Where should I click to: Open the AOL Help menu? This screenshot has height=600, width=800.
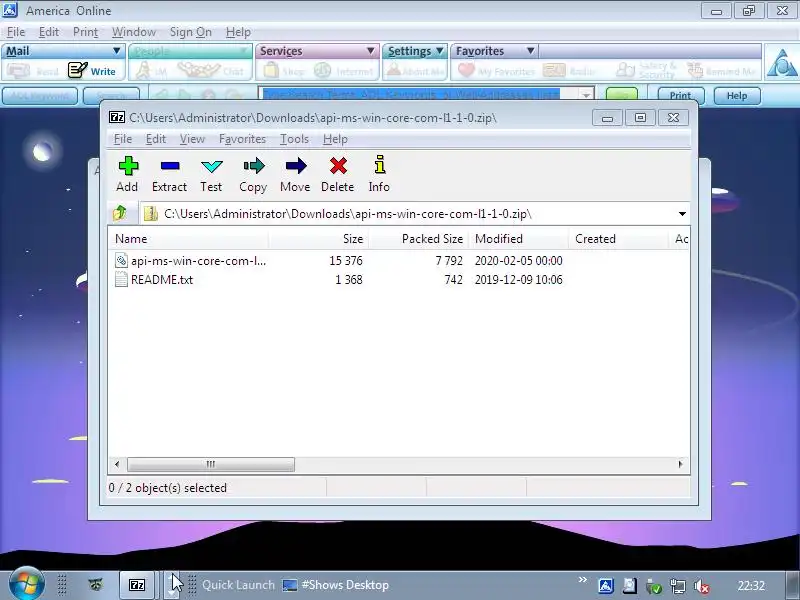pyautogui.click(x=238, y=32)
